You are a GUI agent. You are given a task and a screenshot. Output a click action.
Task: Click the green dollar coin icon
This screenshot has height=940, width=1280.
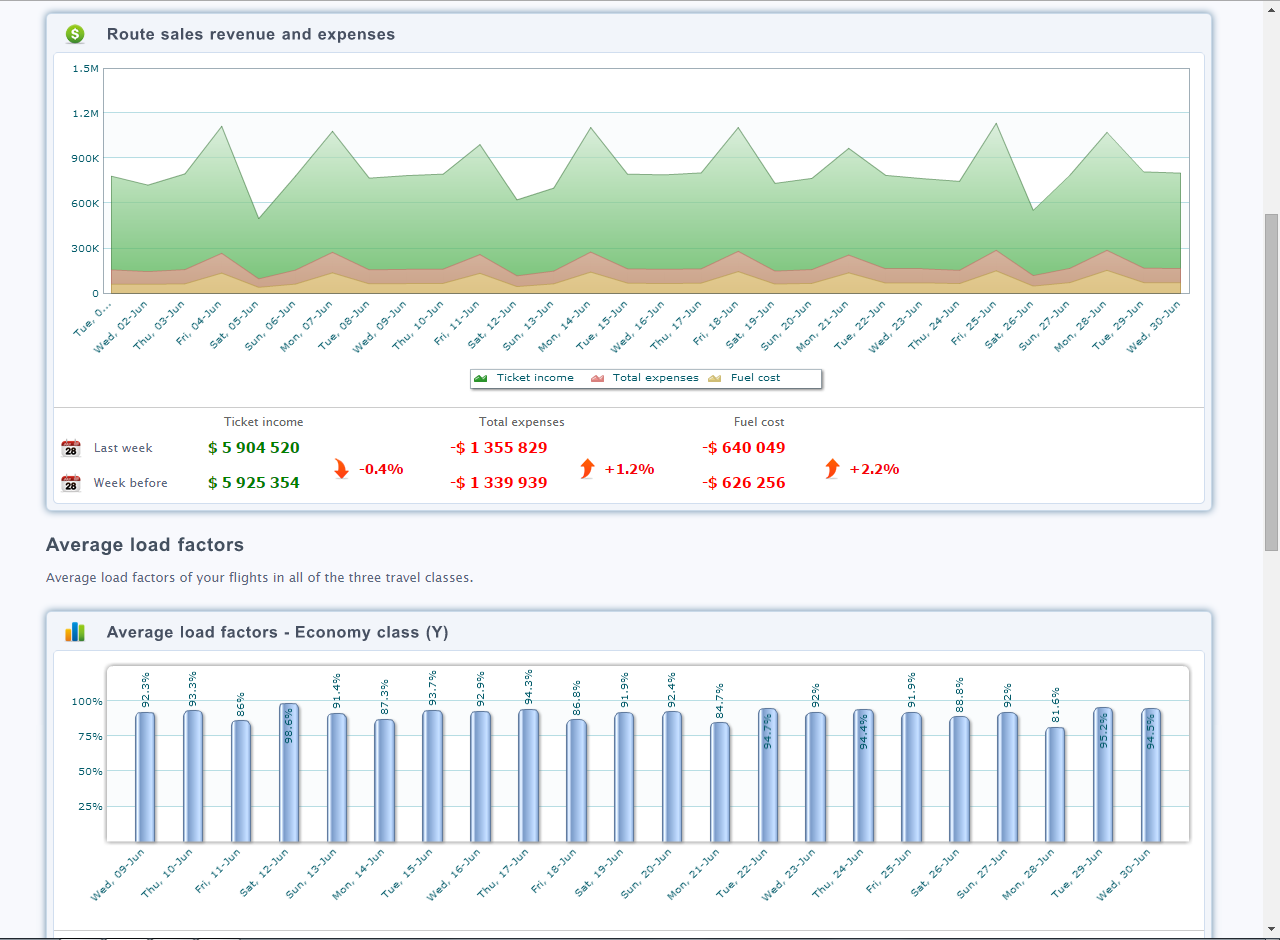(x=75, y=34)
